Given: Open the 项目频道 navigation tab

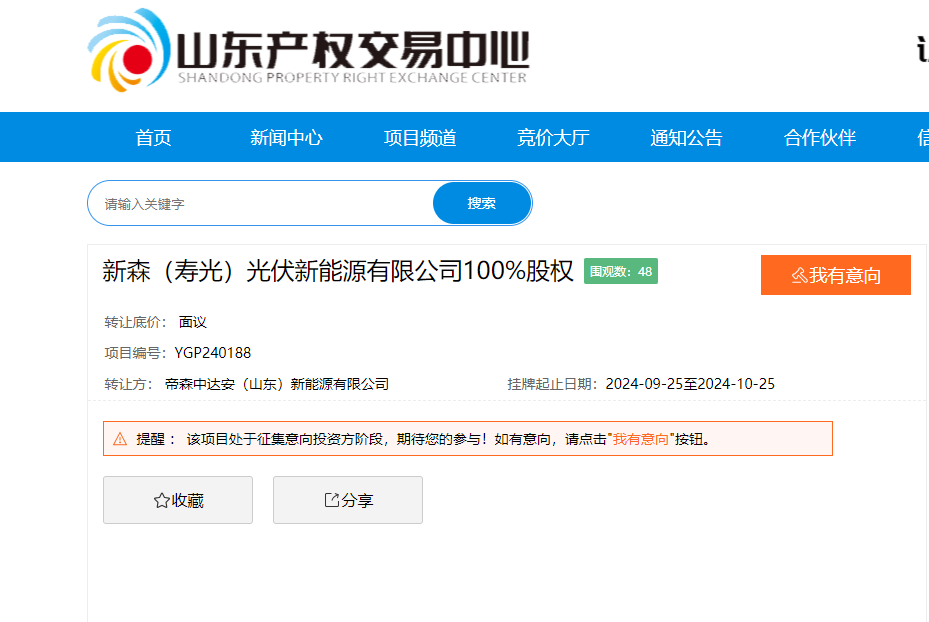Looking at the screenshot, I should 420,138.
